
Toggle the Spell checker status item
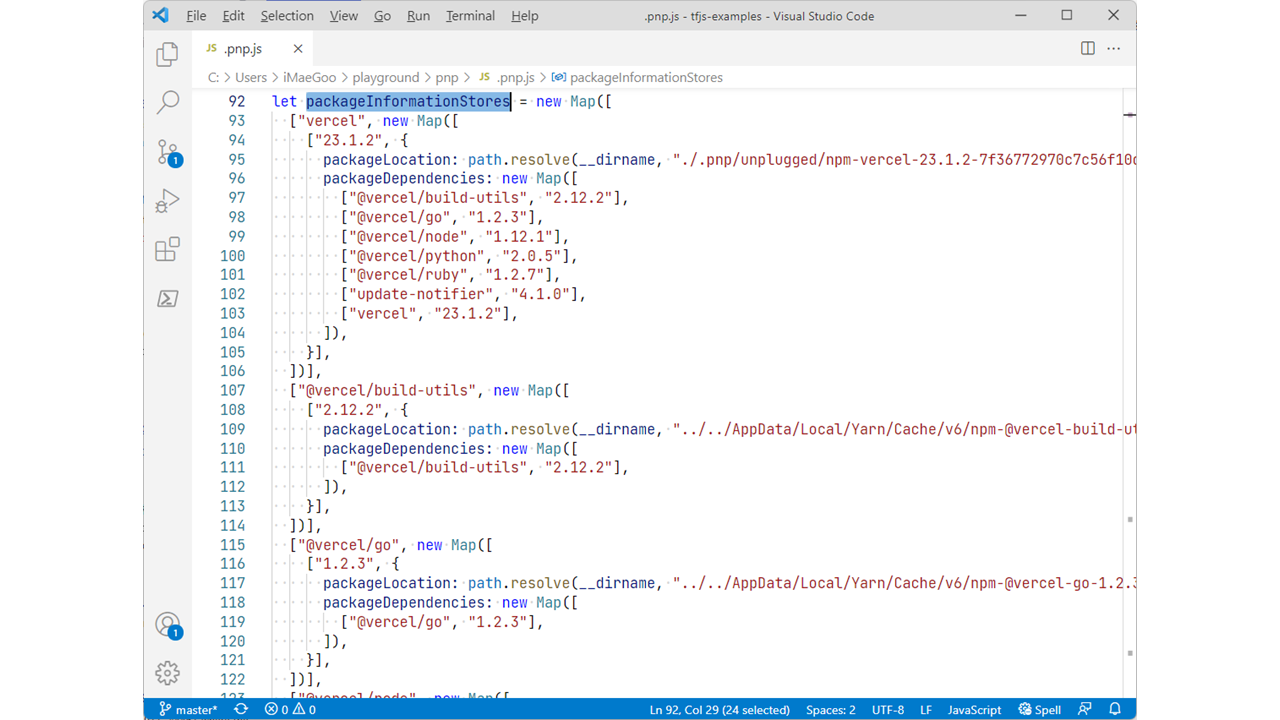[x=1040, y=709]
